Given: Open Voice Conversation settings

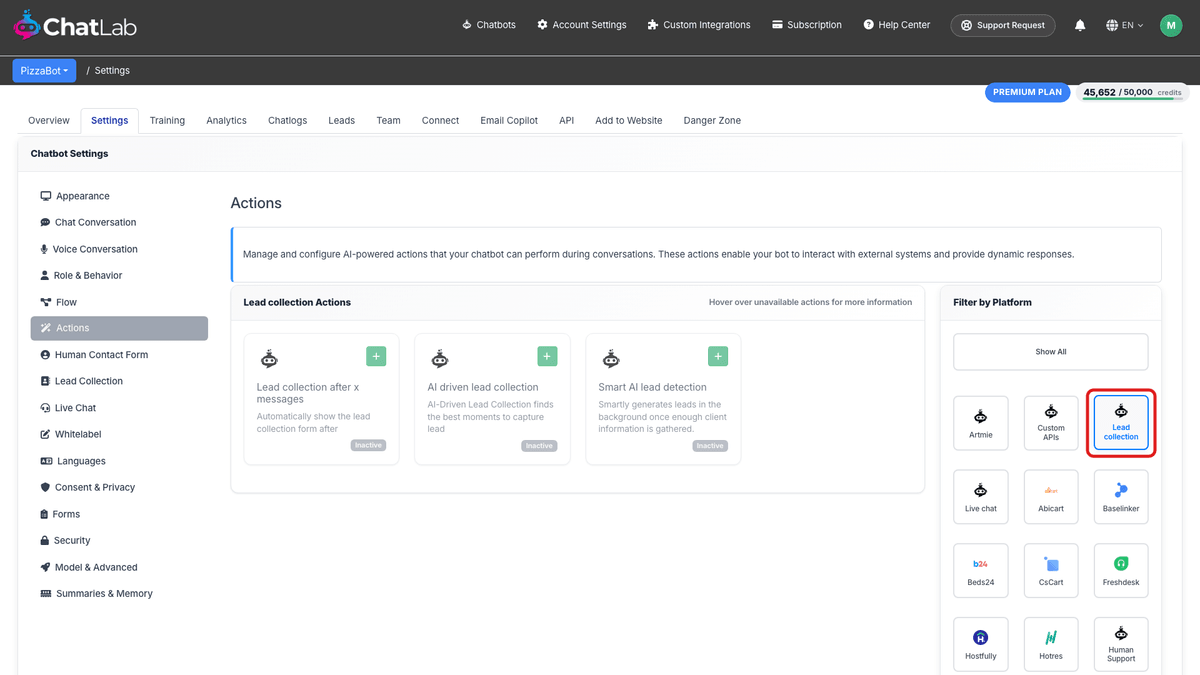Looking at the screenshot, I should pyautogui.click(x=119, y=249).
